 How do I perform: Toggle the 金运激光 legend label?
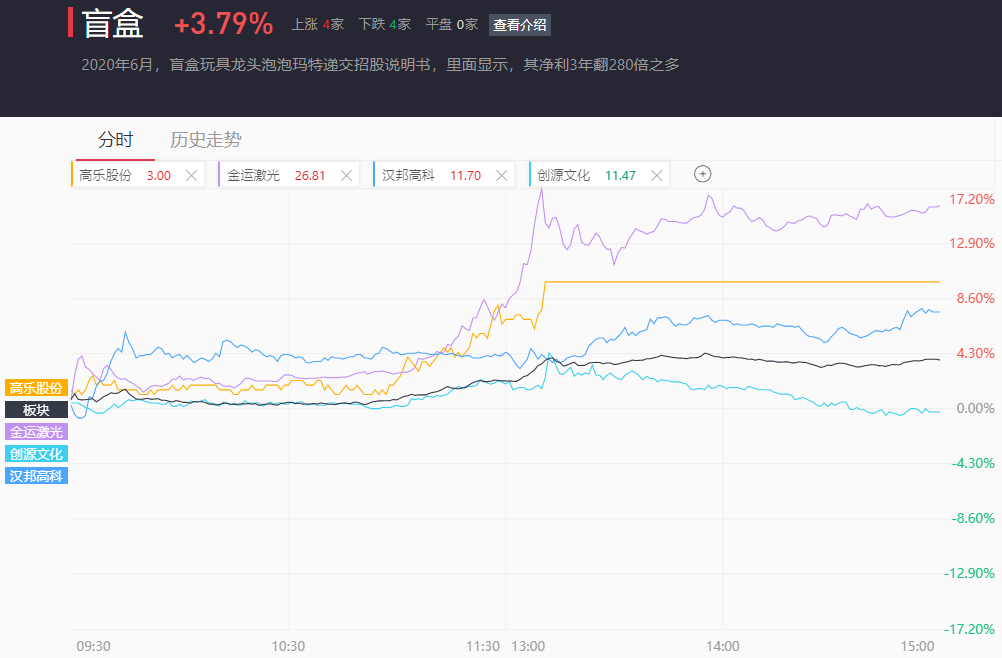[x=37, y=432]
